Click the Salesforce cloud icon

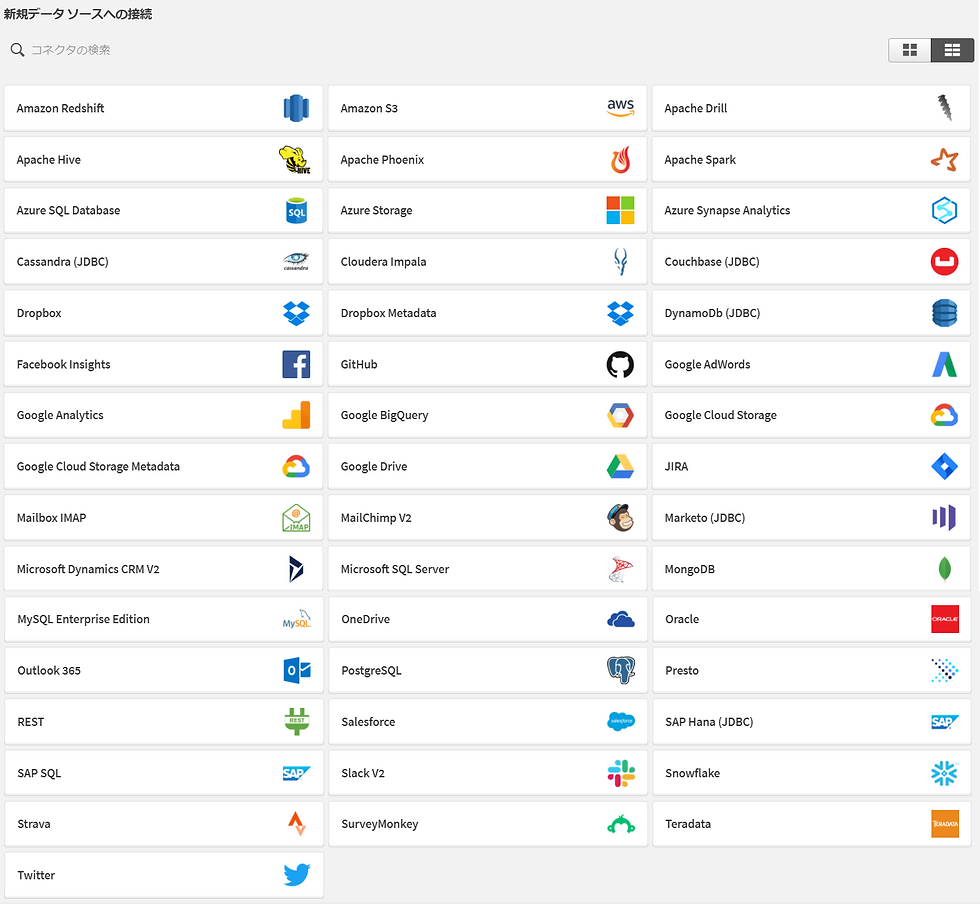tap(621, 721)
